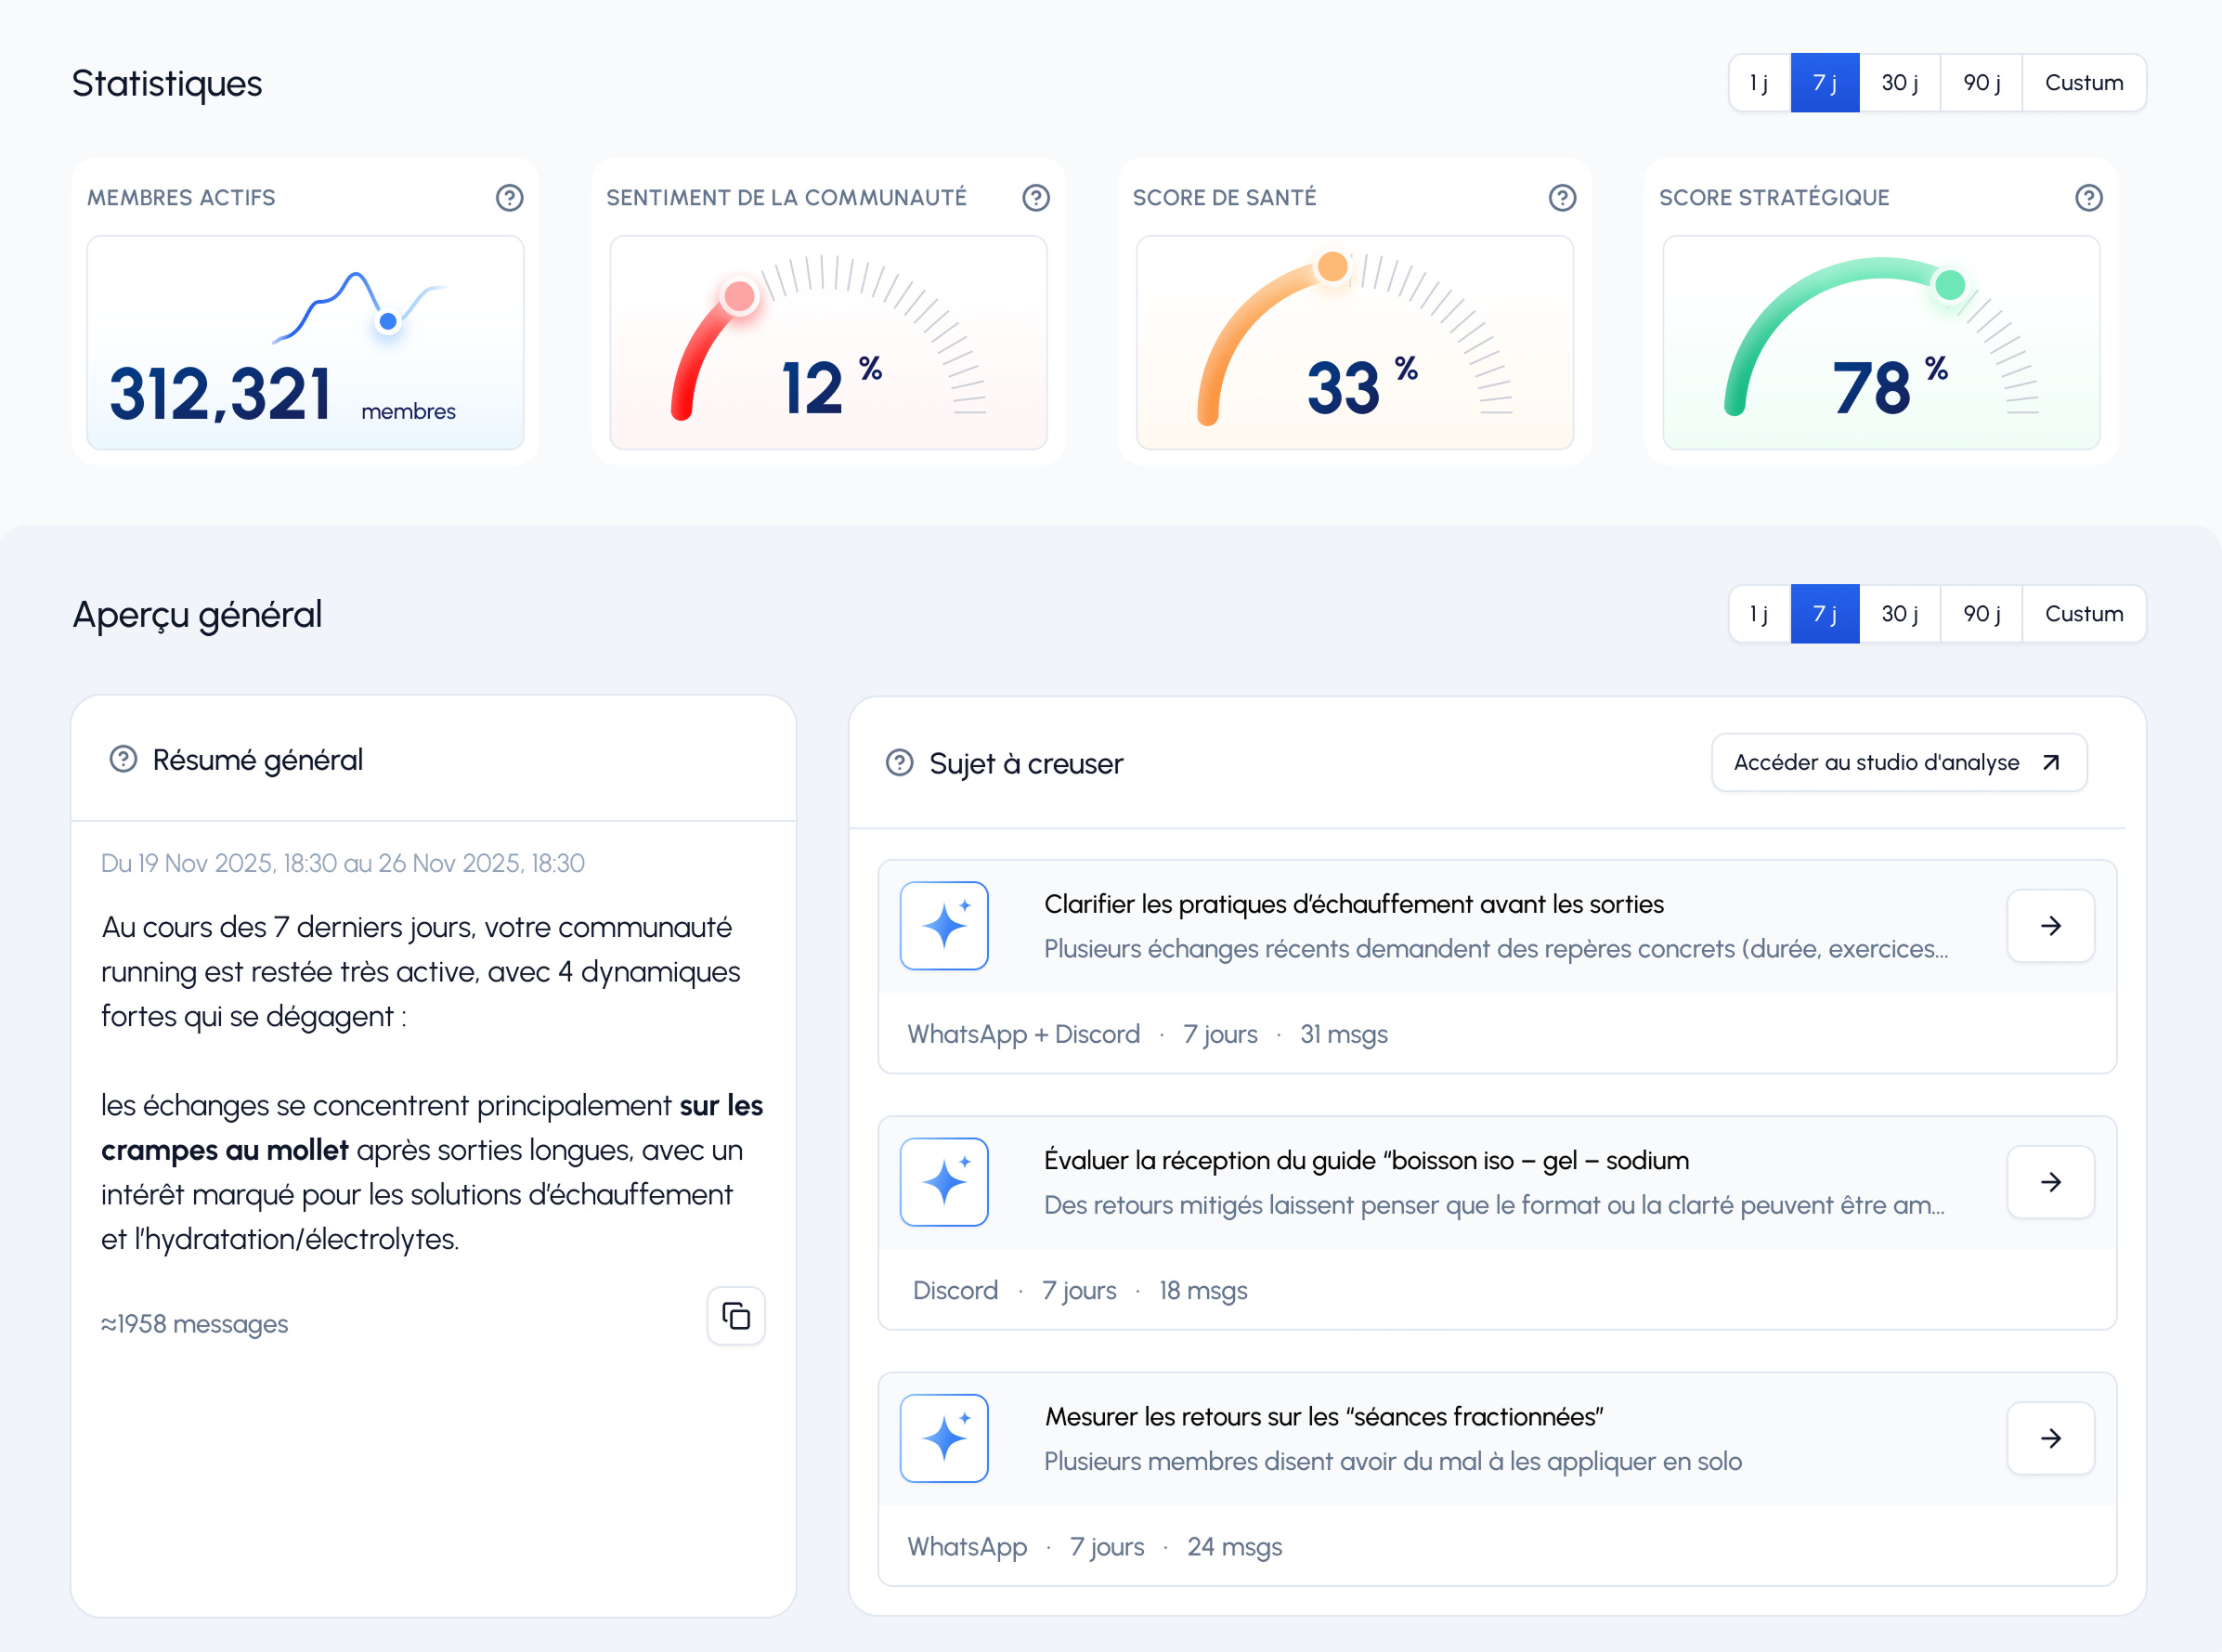This screenshot has width=2222, height=1652.
Task: Open arrow for boisson iso guide topic
Action: point(2050,1182)
